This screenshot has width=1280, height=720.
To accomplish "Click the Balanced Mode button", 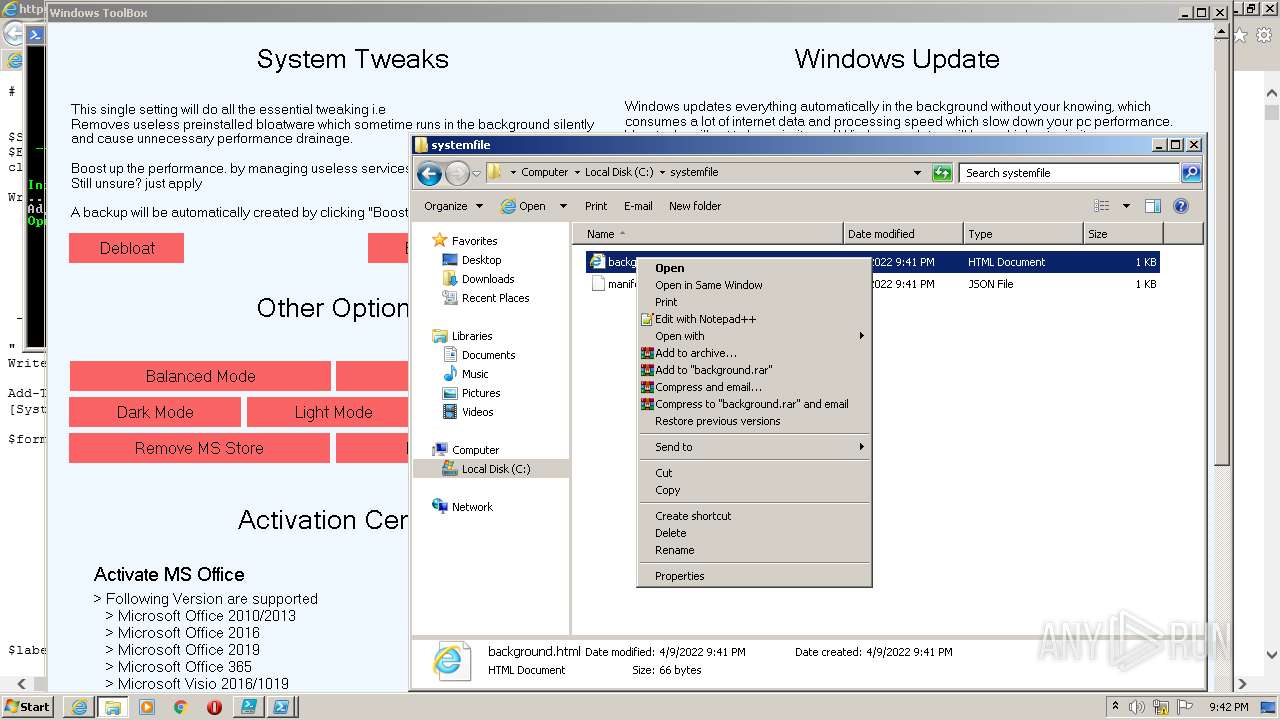I will [x=200, y=376].
